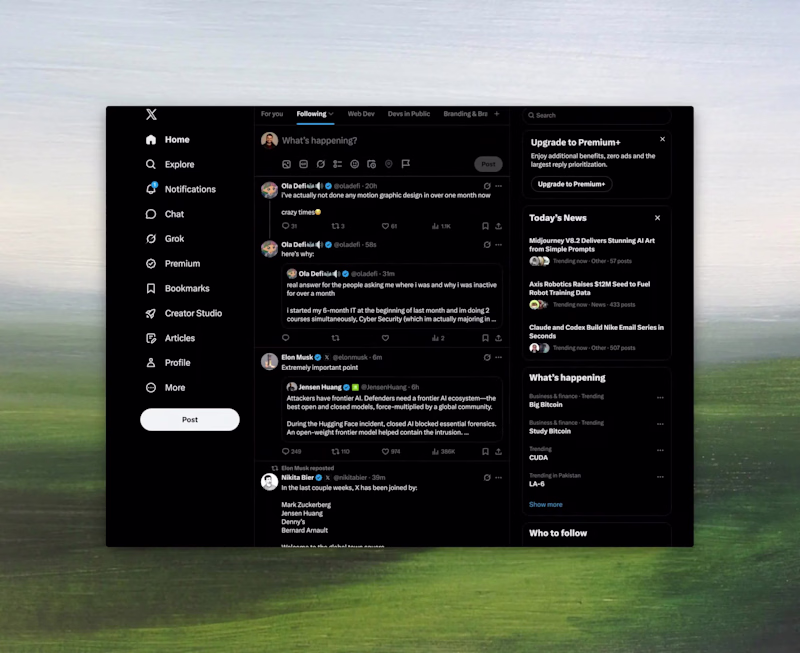The height and width of the screenshot is (653, 800).
Task: Add a GIF in composer
Action: [304, 164]
